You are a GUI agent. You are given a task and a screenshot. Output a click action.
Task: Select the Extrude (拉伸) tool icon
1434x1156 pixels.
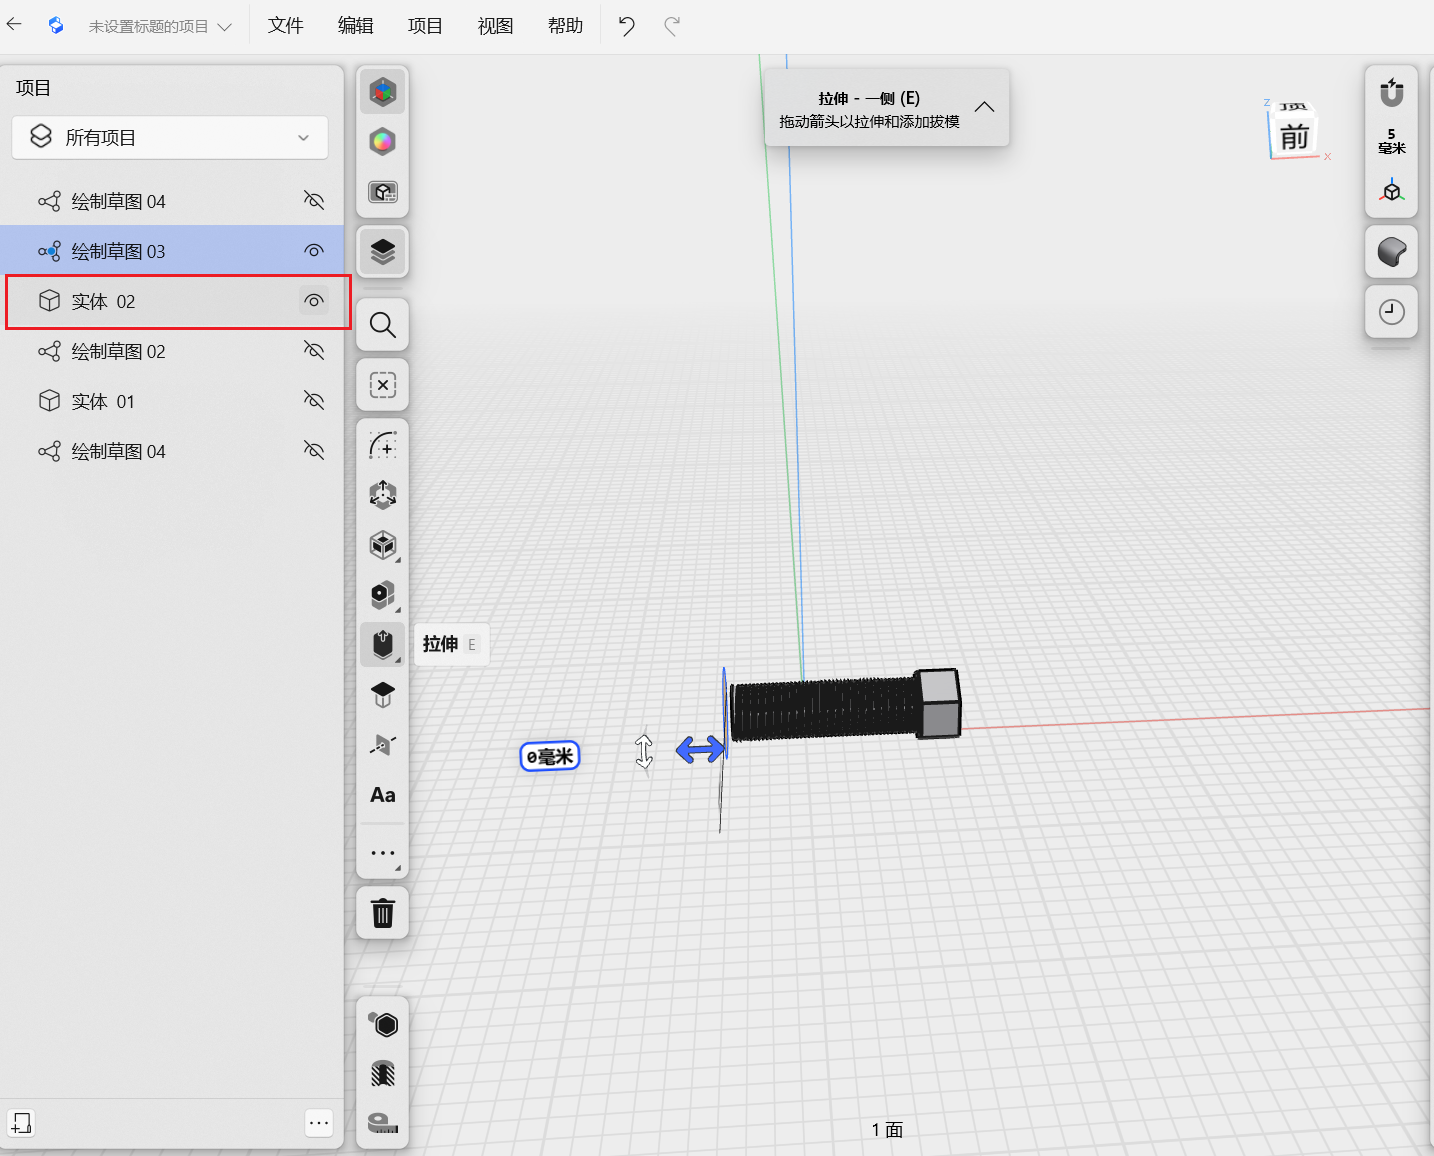(x=382, y=644)
